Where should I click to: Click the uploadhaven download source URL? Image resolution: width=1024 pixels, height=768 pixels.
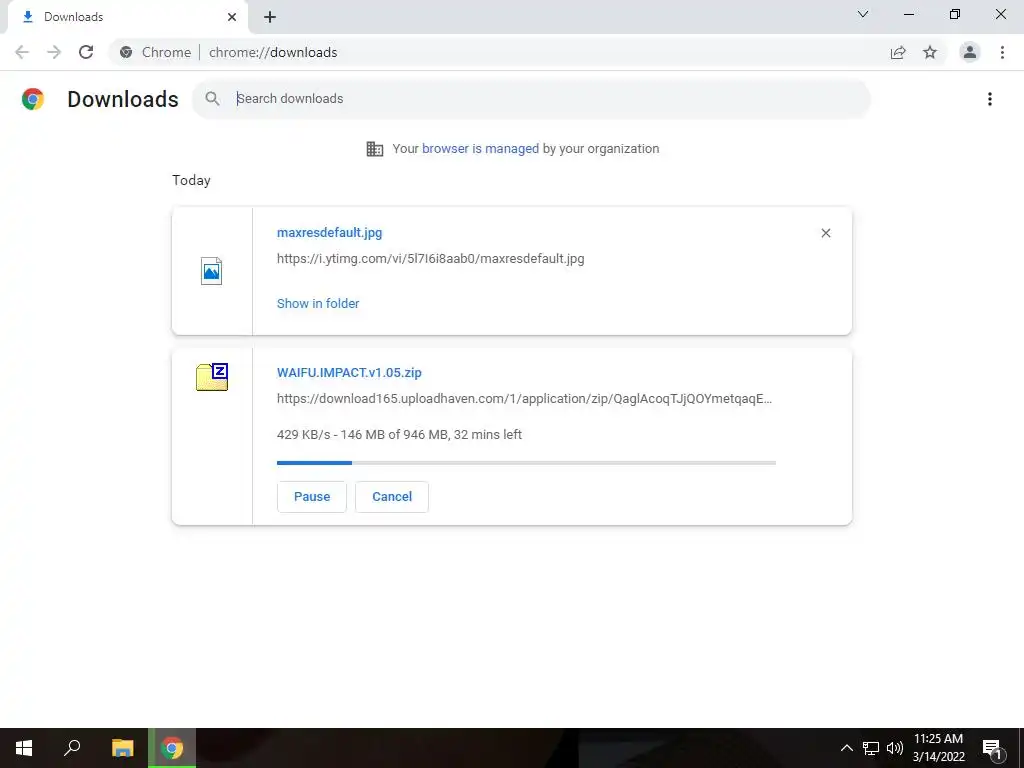coord(524,398)
